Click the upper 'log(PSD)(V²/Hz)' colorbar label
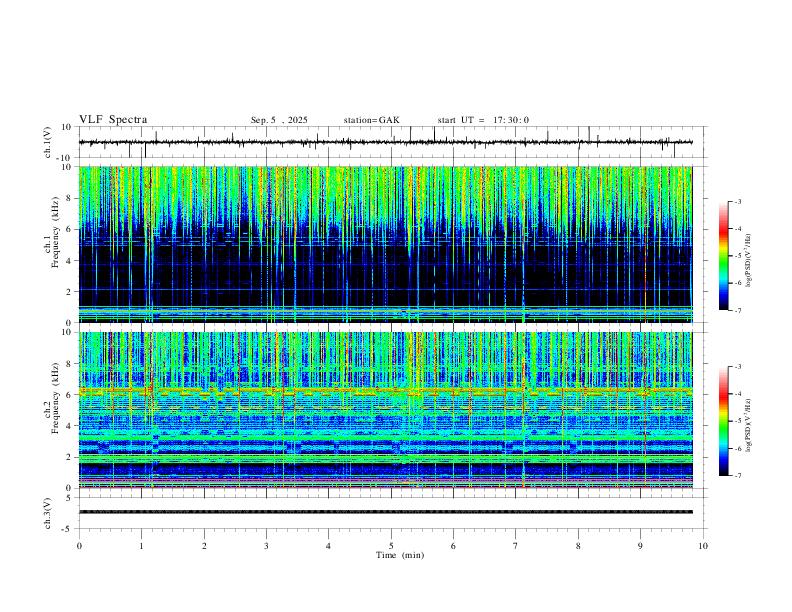The width and height of the screenshot is (792, 612). pyautogui.click(x=748, y=261)
